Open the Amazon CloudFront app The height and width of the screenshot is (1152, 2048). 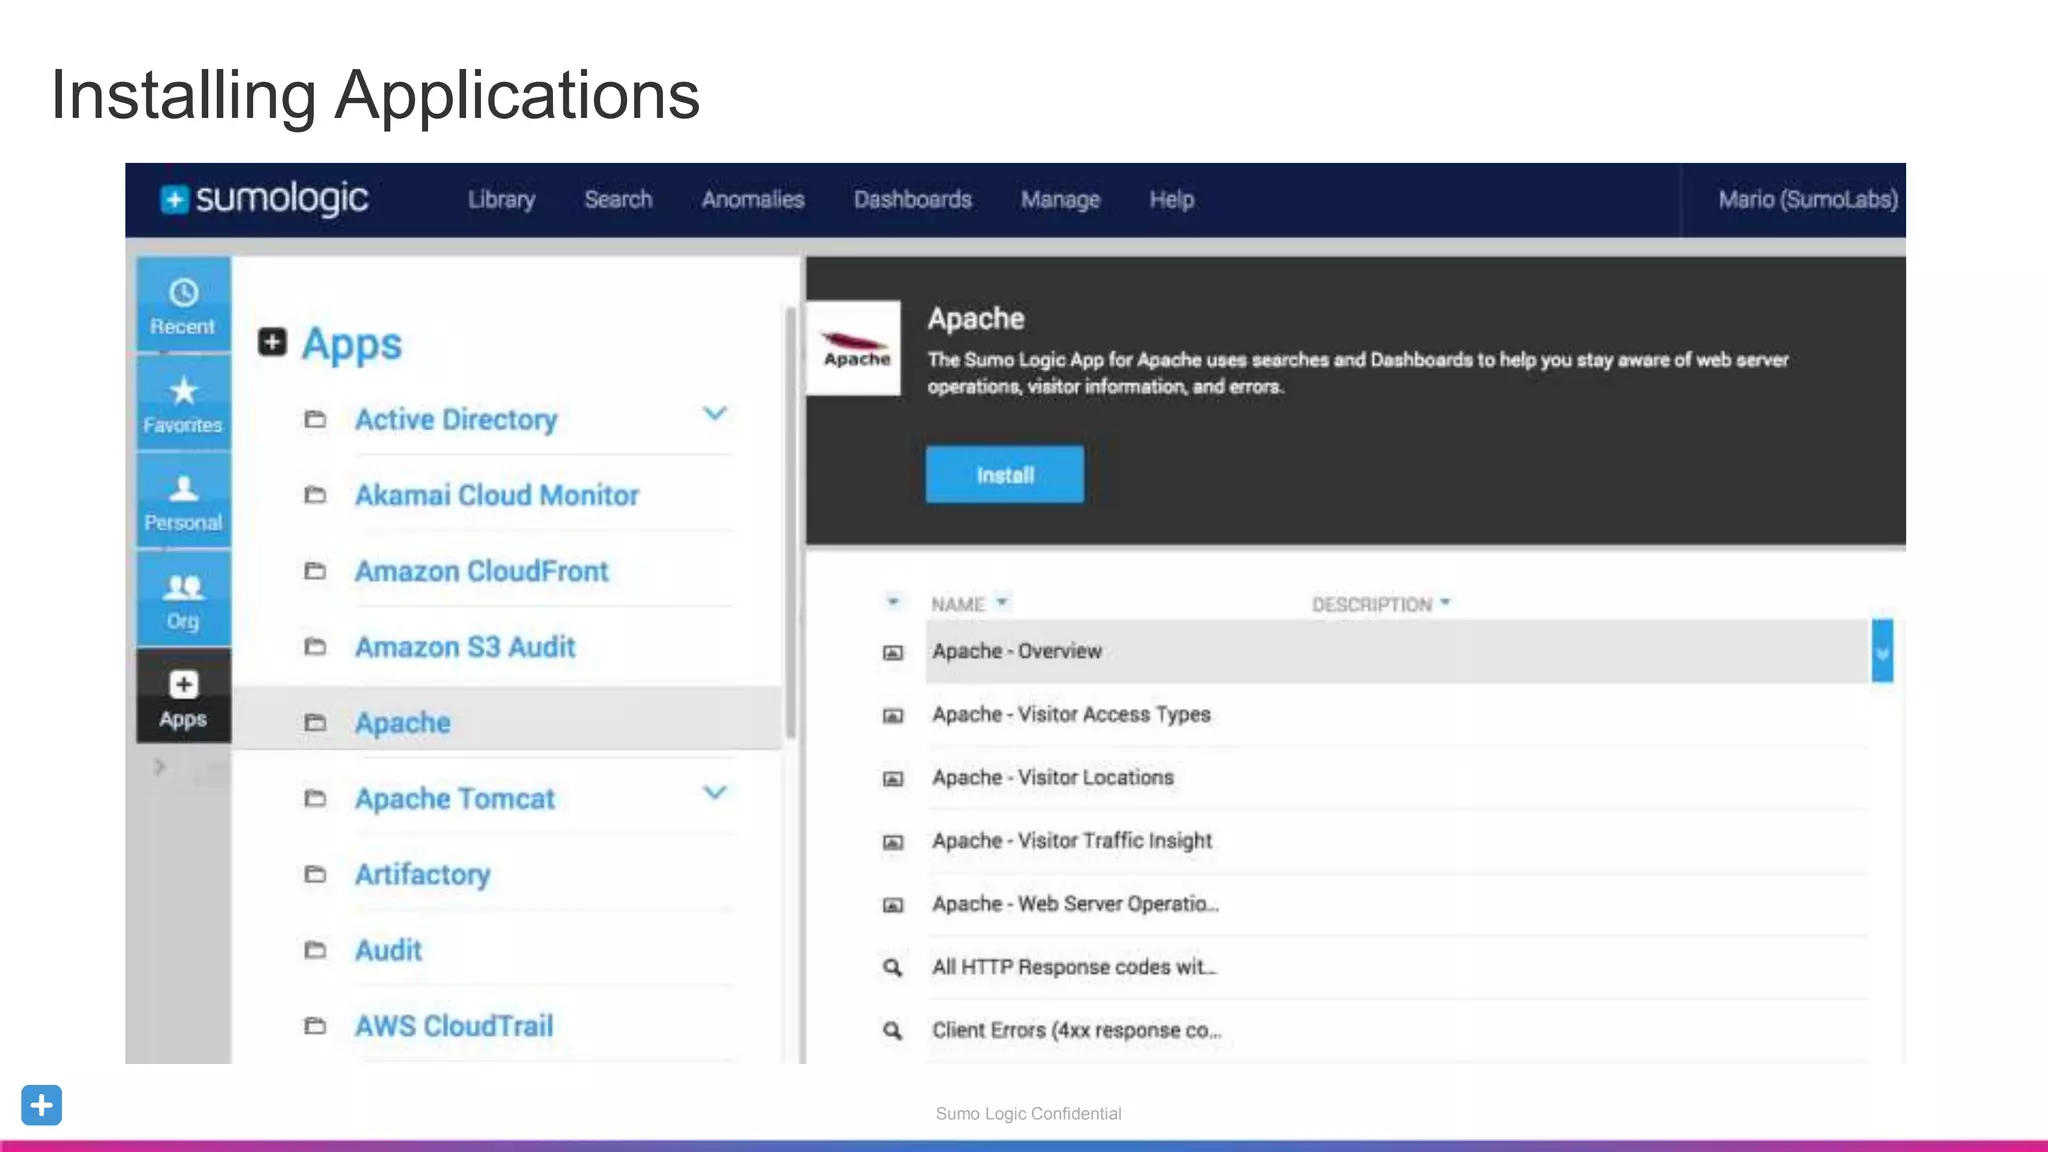pos(481,571)
